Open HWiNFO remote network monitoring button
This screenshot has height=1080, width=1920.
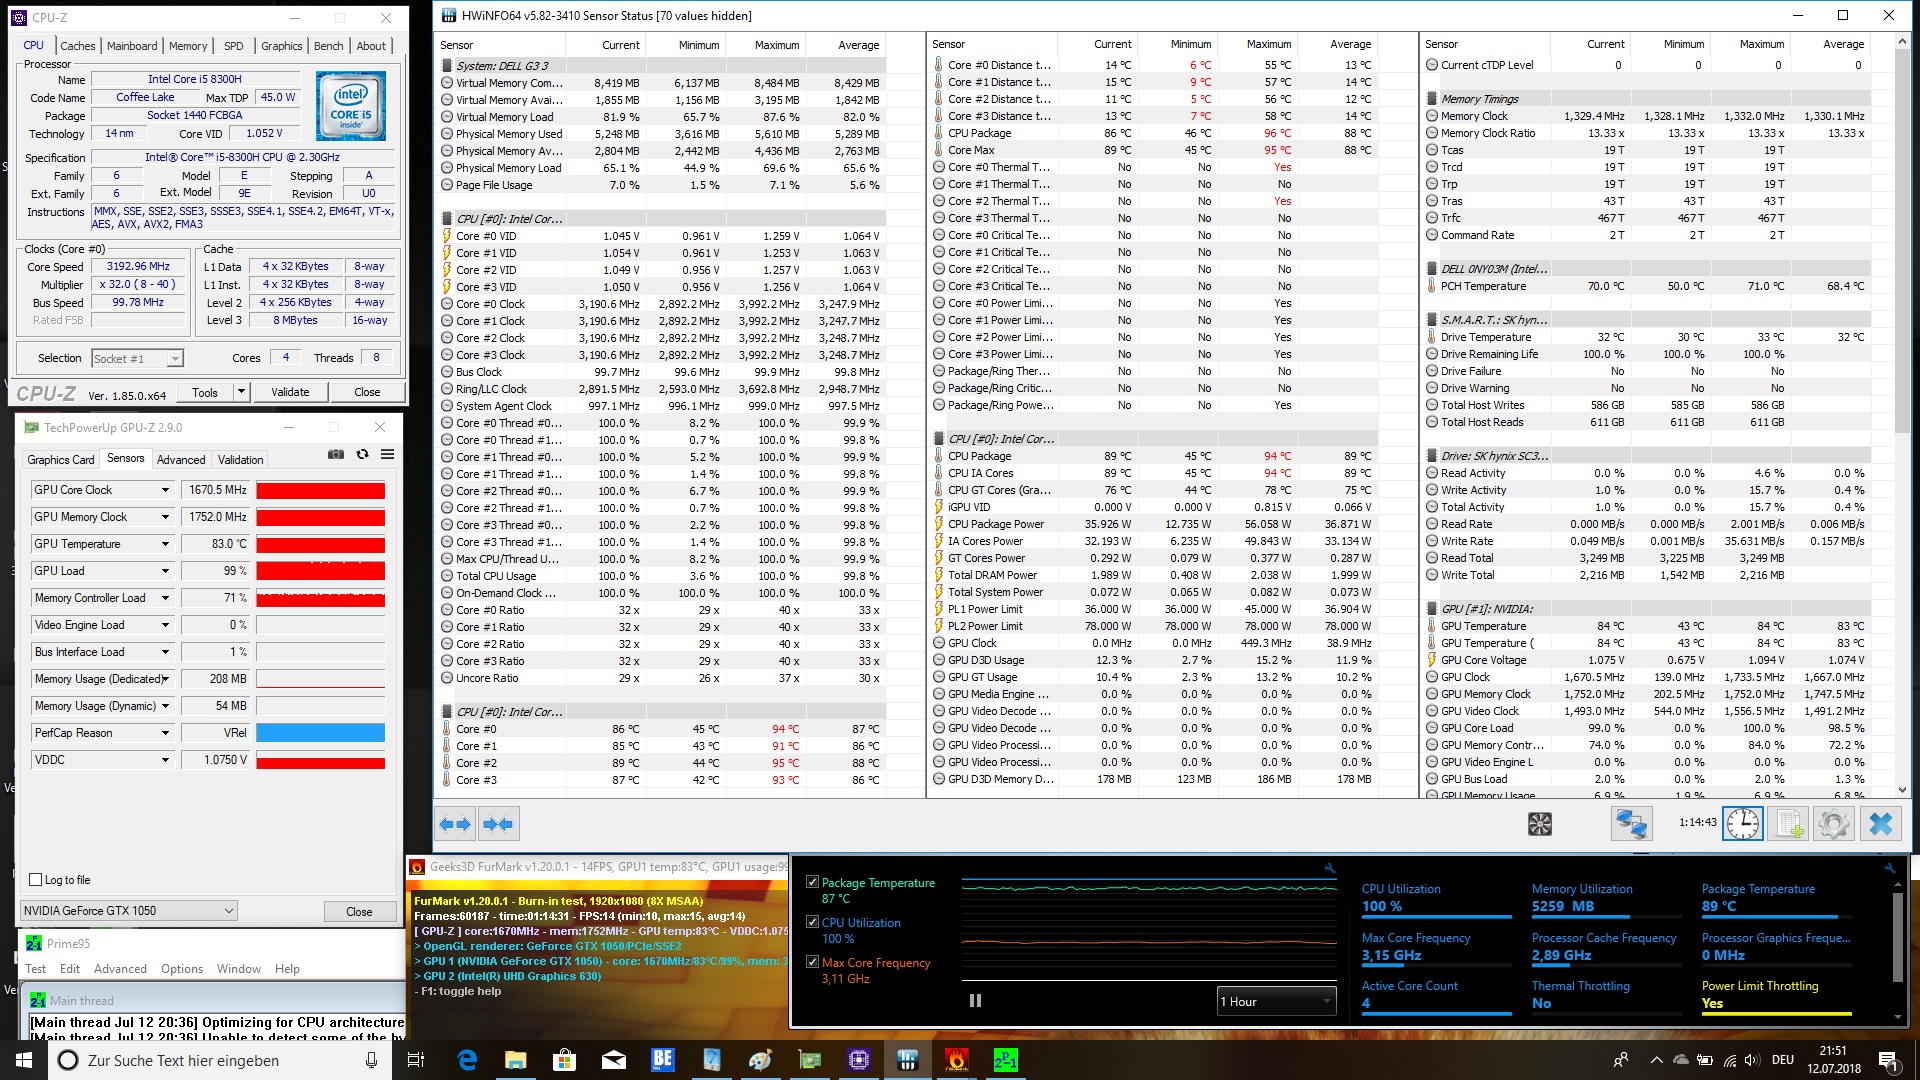pyautogui.click(x=1631, y=824)
